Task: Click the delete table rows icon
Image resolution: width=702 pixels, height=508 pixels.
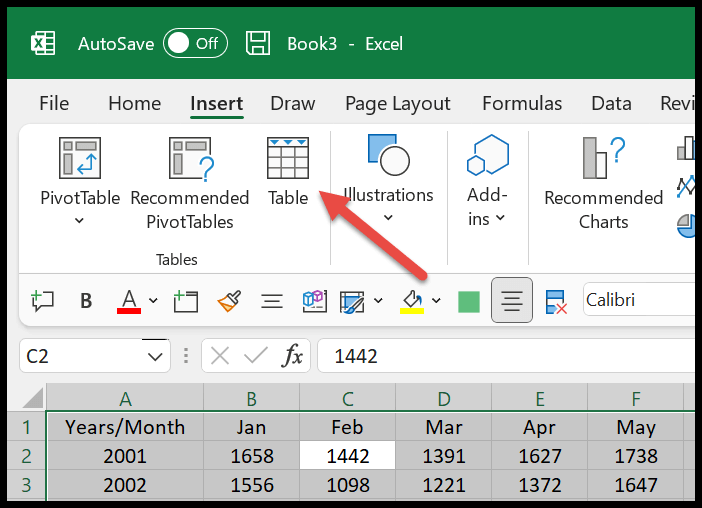Action: [x=556, y=302]
